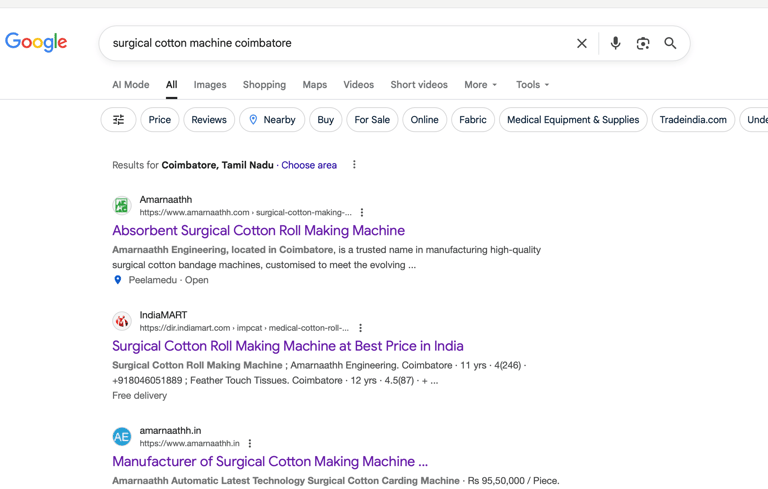Viewport: 768px width, 489px height.
Task: Open more options for amarnaathh.in result
Action: coord(249,443)
